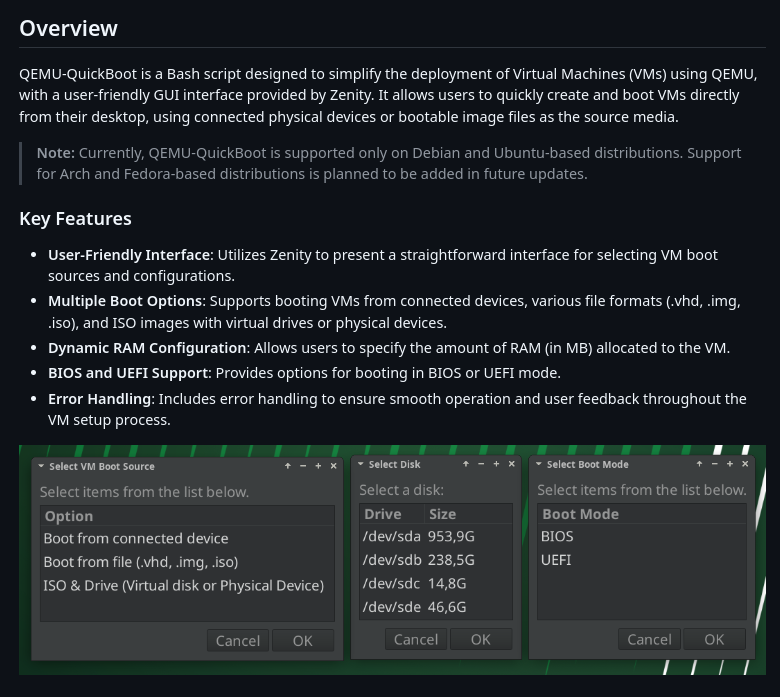The width and height of the screenshot is (780, 697).
Task: Click the Option column header
Action: pos(187,516)
